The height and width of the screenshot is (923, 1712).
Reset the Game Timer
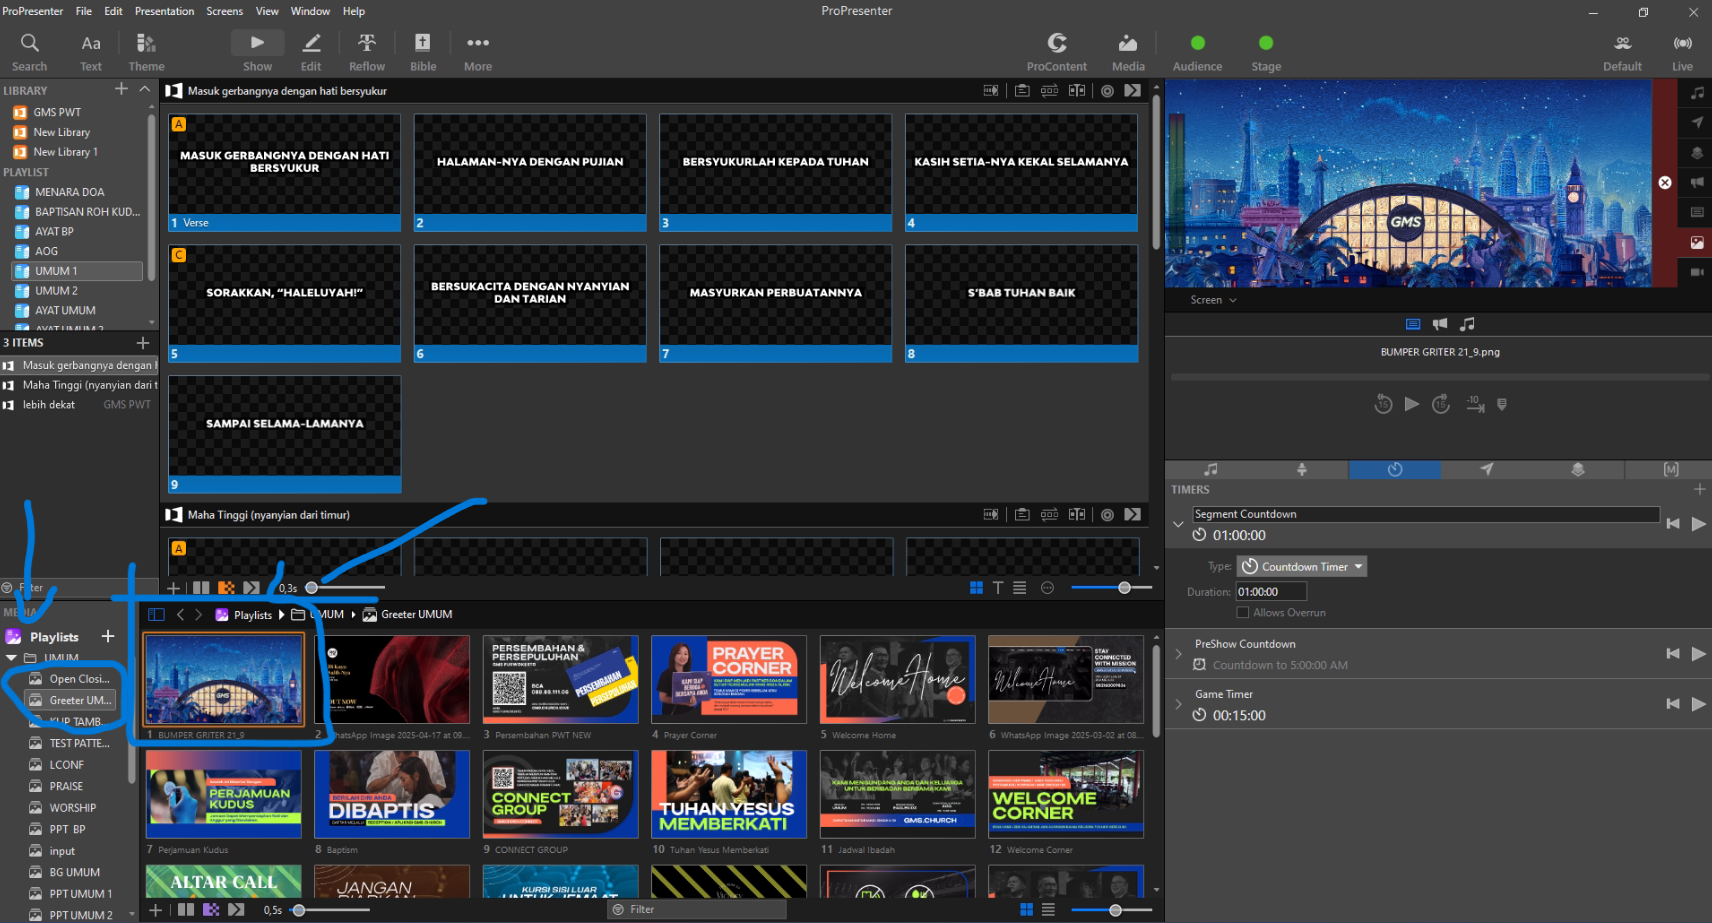pos(1672,704)
